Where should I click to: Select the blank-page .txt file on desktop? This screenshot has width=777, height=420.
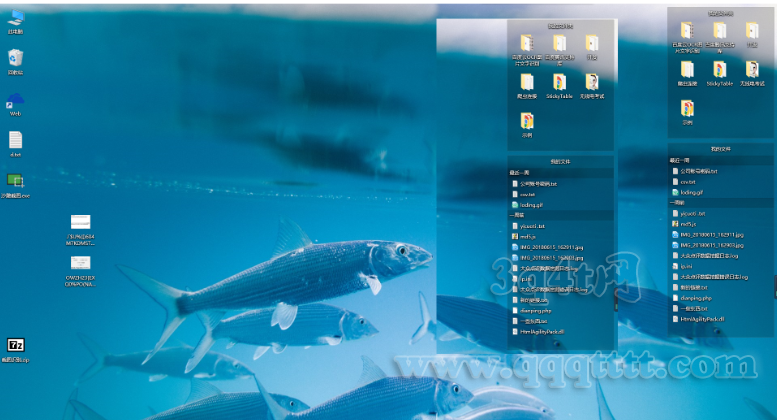coord(15,144)
